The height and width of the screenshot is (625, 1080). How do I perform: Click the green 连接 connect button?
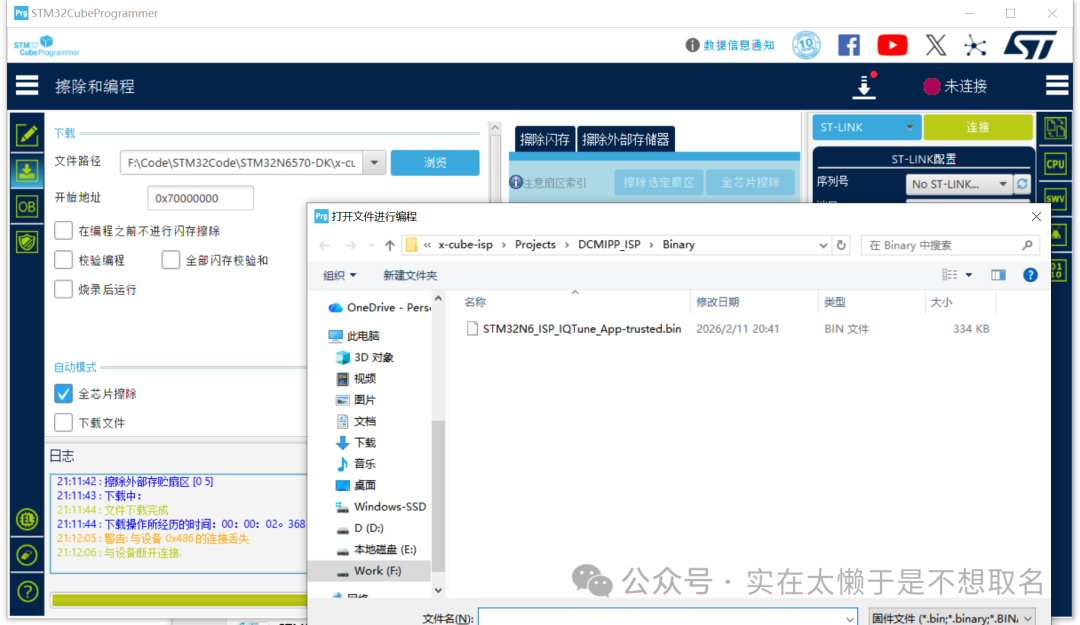point(977,127)
